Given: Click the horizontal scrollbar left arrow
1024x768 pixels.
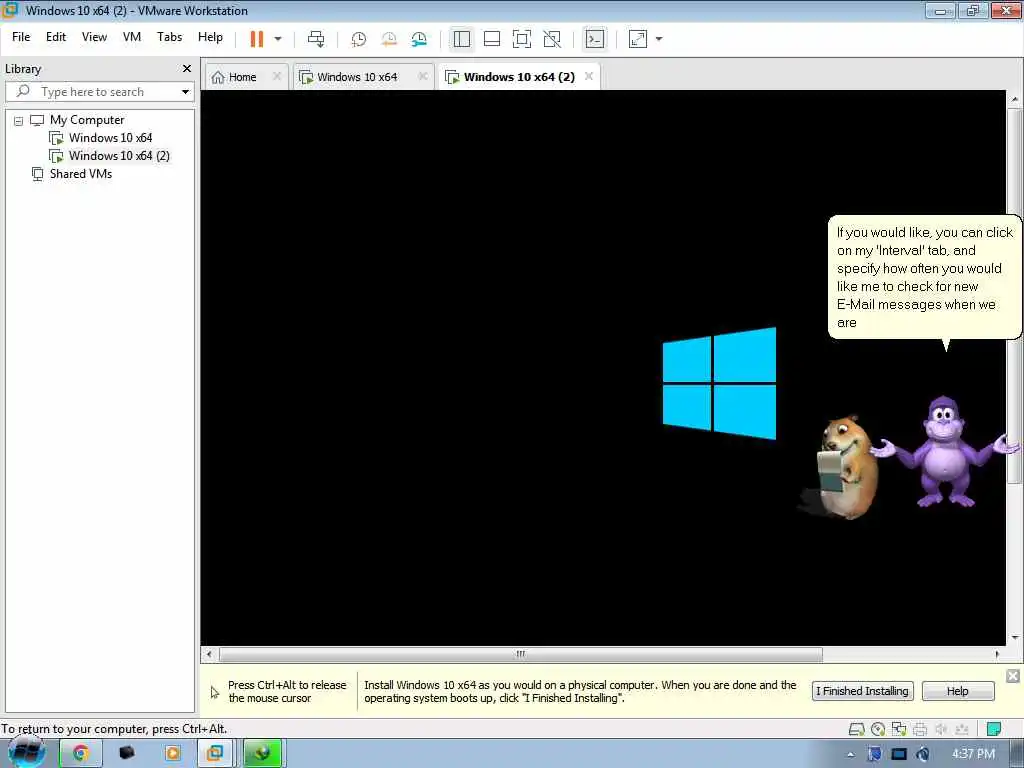Looking at the screenshot, I should pyautogui.click(x=209, y=654).
